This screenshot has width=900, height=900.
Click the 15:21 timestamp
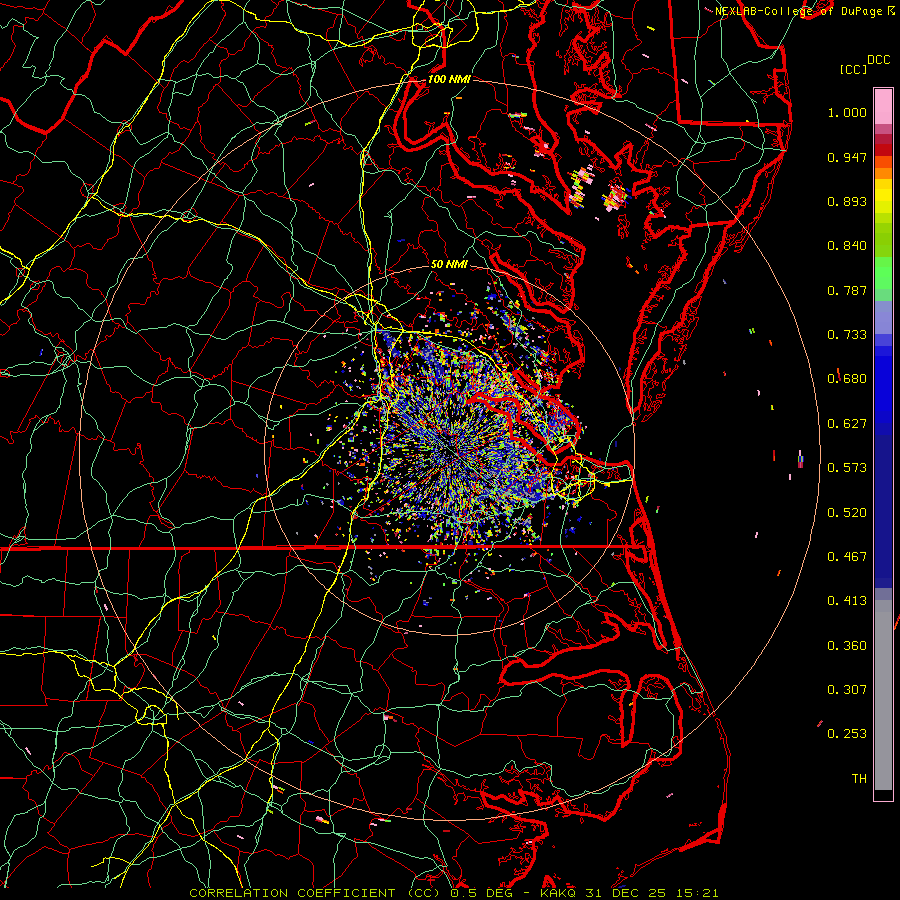pos(696,893)
